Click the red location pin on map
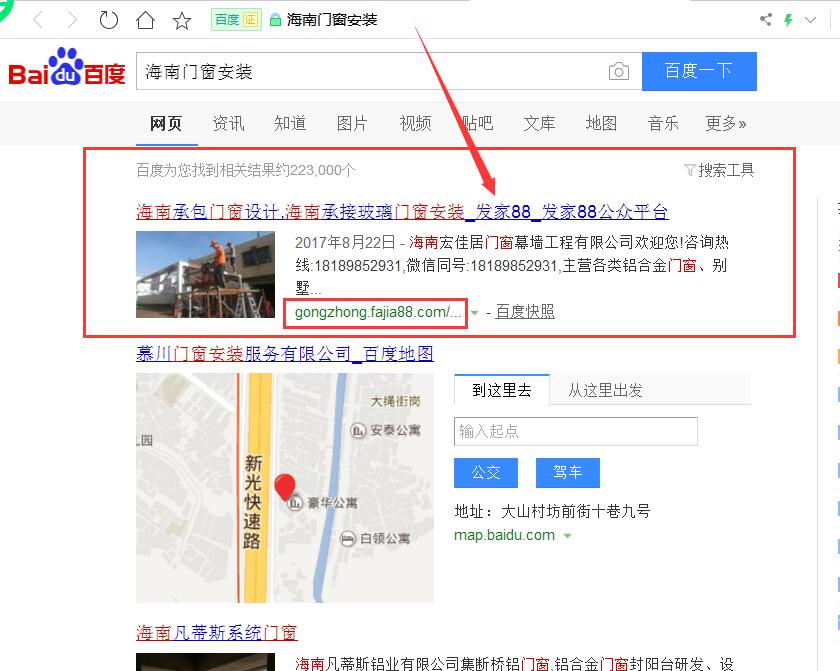The image size is (840, 671). pos(285,487)
